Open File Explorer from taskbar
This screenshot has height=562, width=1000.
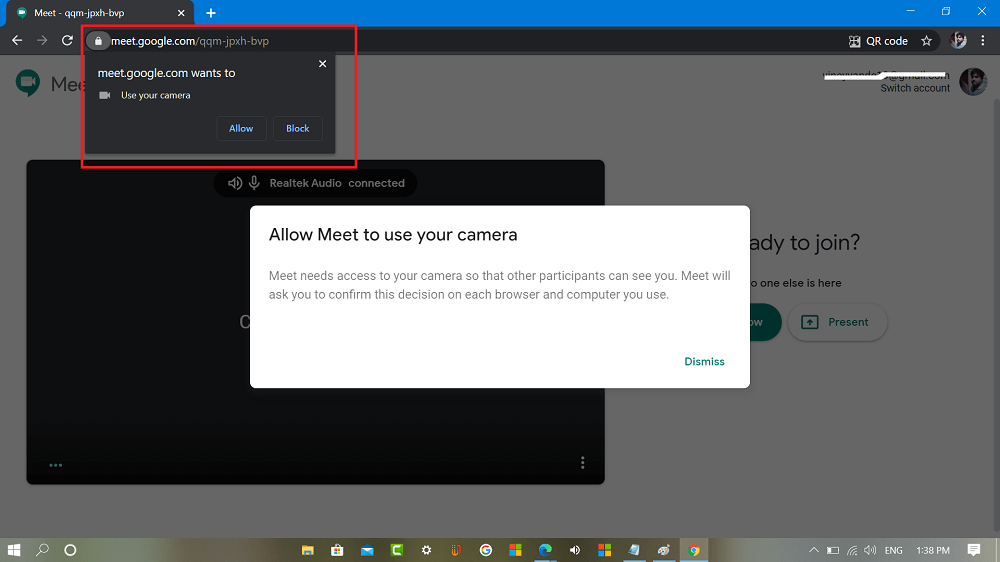[x=307, y=550]
